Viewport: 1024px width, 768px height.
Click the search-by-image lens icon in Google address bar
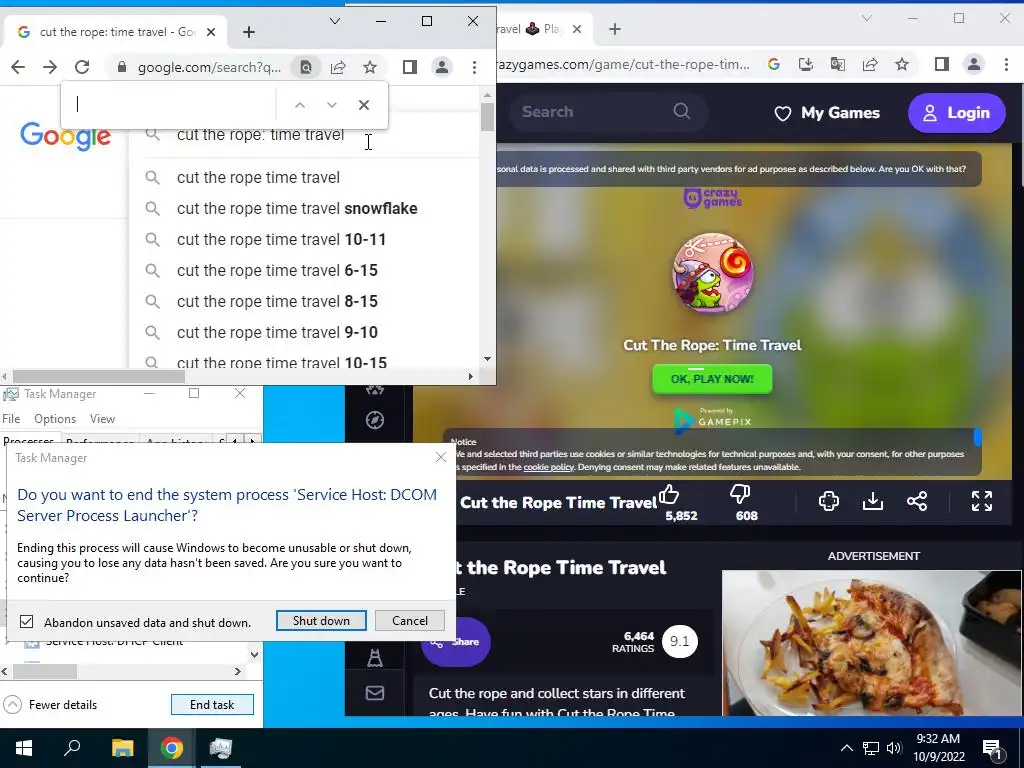click(306, 67)
